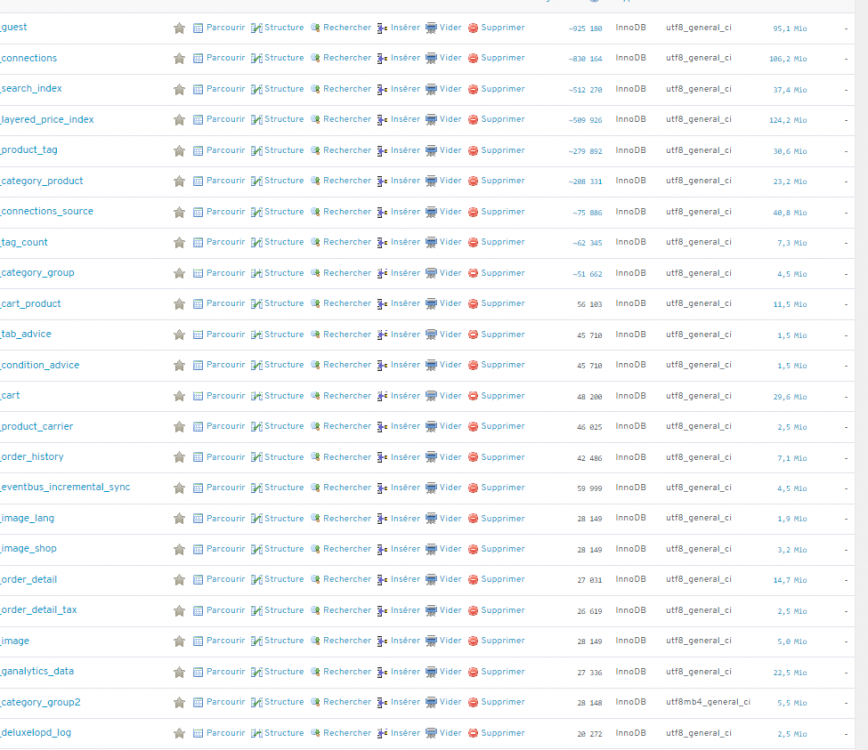Open the guest table link
Viewport: 868px width, 750px height.
pyautogui.click(x=14, y=27)
